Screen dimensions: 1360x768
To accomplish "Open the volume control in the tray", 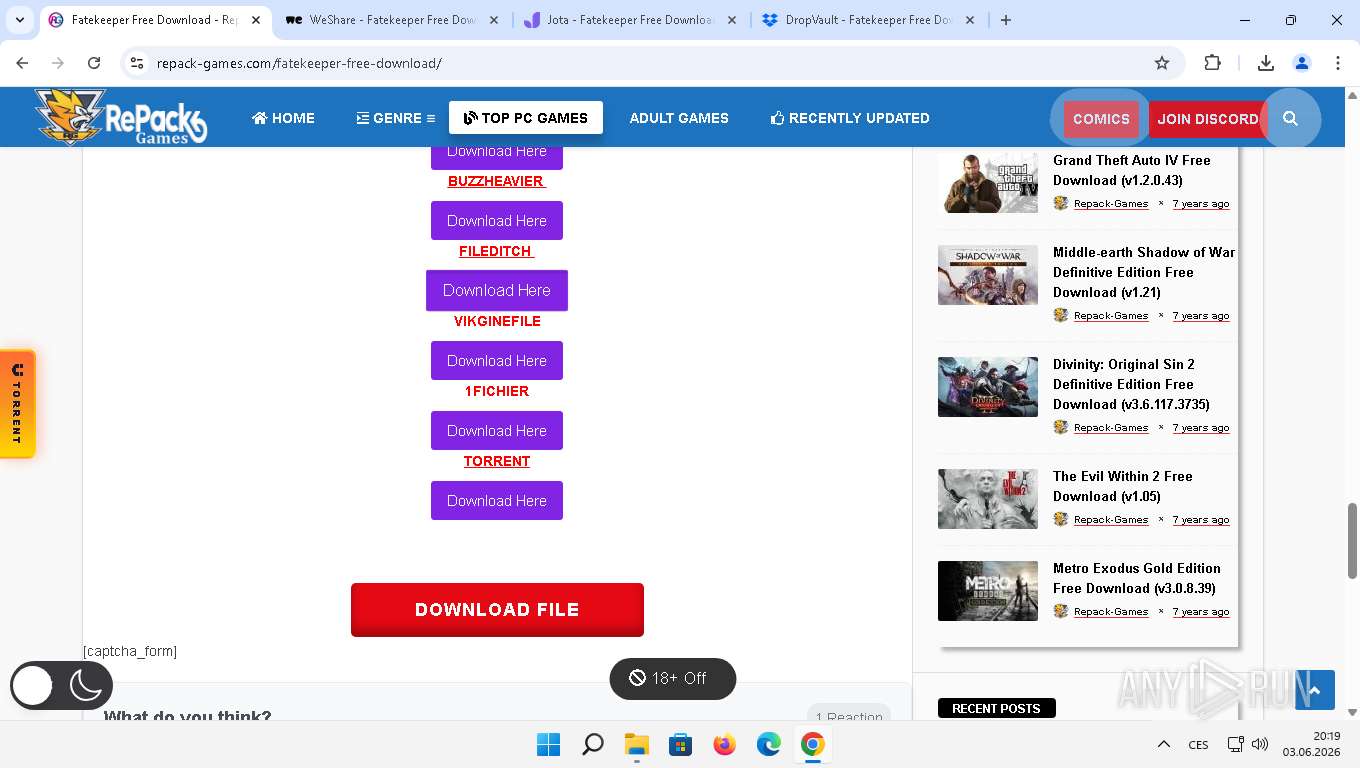I will [1260, 745].
